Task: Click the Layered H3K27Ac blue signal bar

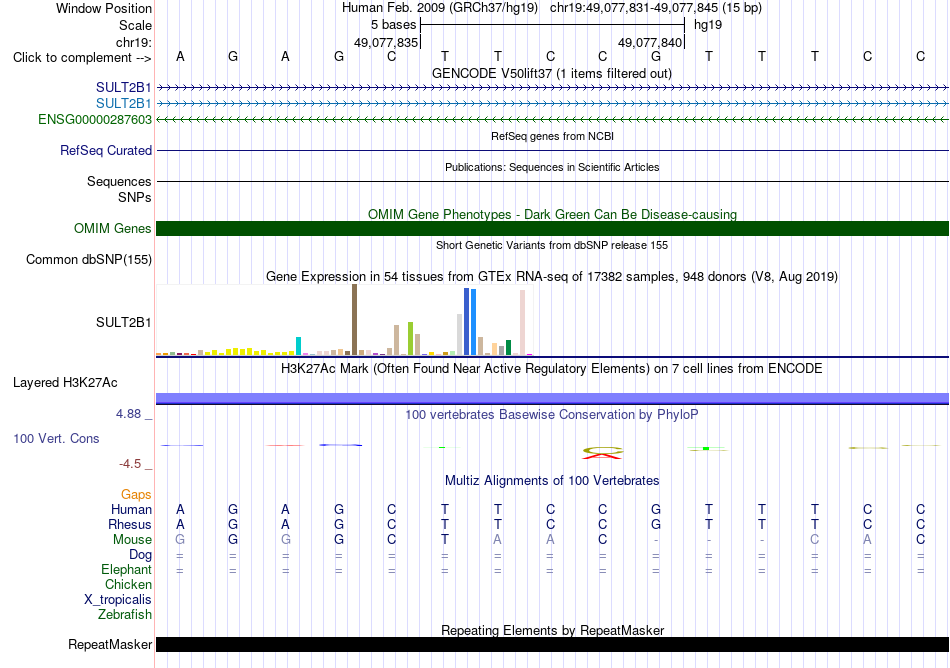Action: click(552, 398)
